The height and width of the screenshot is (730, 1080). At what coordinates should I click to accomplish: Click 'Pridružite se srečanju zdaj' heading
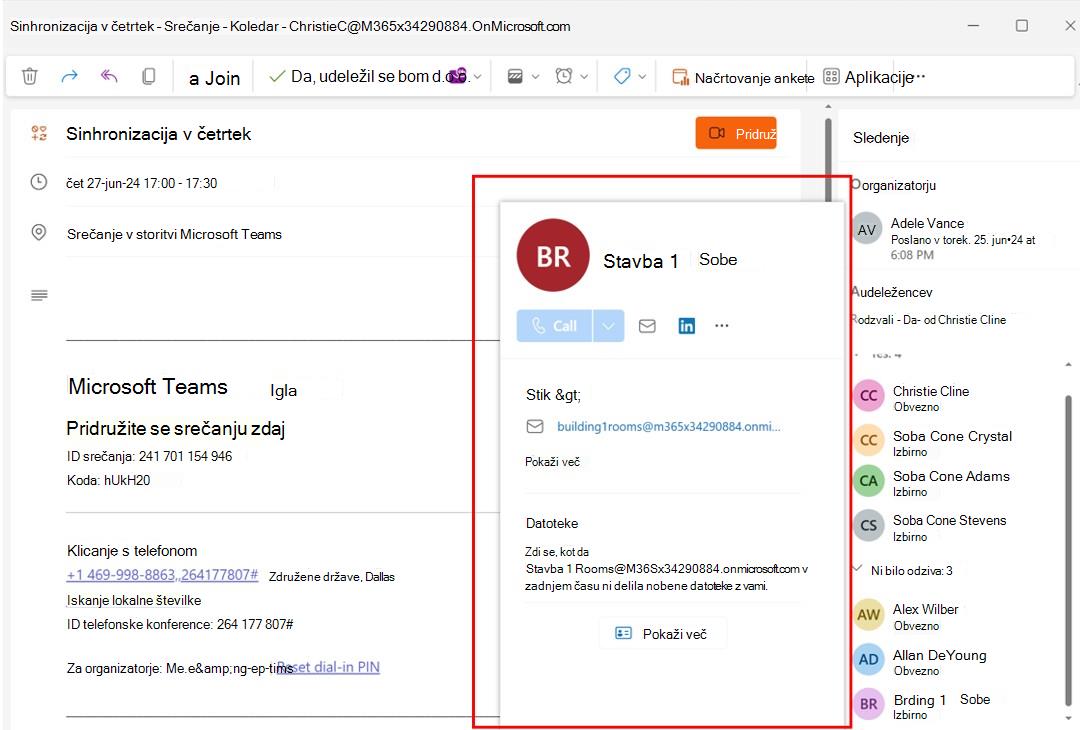[176, 428]
